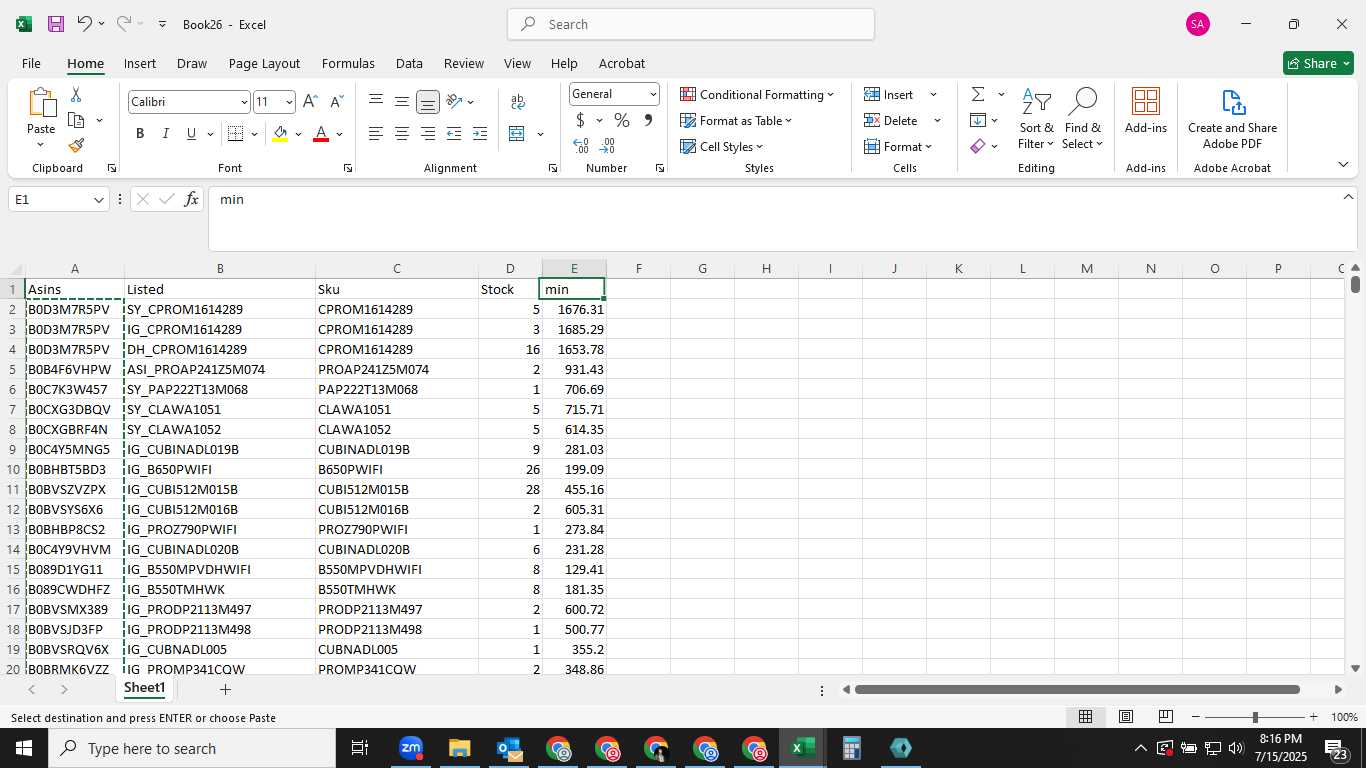The height and width of the screenshot is (768, 1366).
Task: Zoom out with the minus button
Action: 1196,717
